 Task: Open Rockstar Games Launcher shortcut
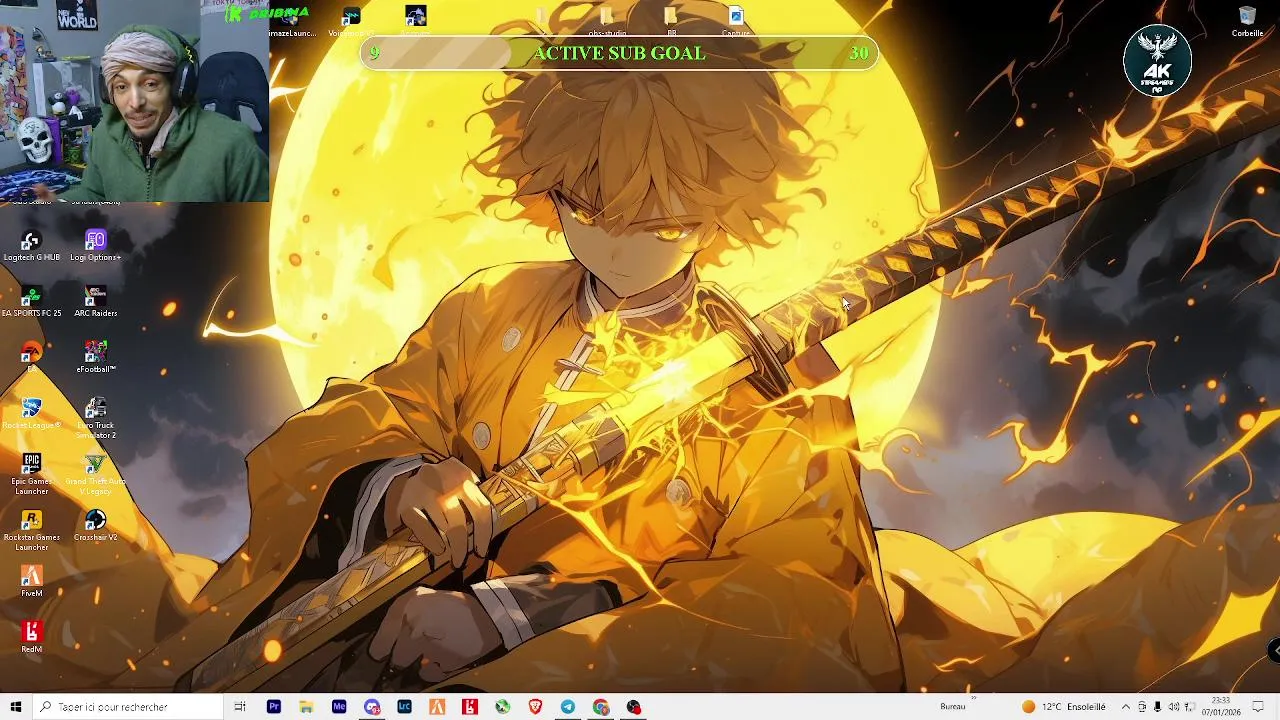[31, 530]
